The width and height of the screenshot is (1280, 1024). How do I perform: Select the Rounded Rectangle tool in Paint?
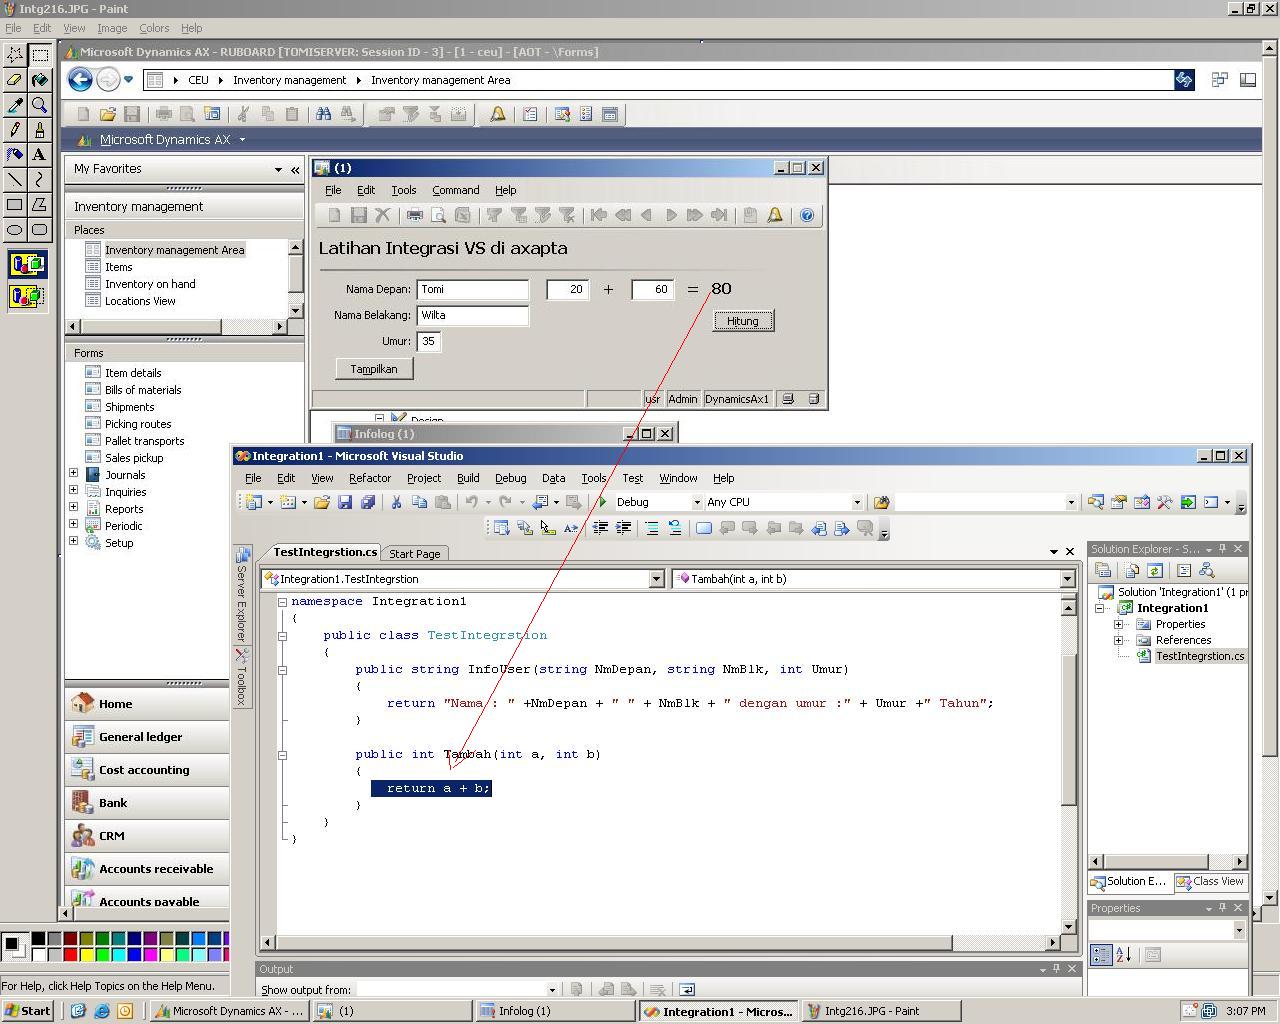[x=40, y=230]
